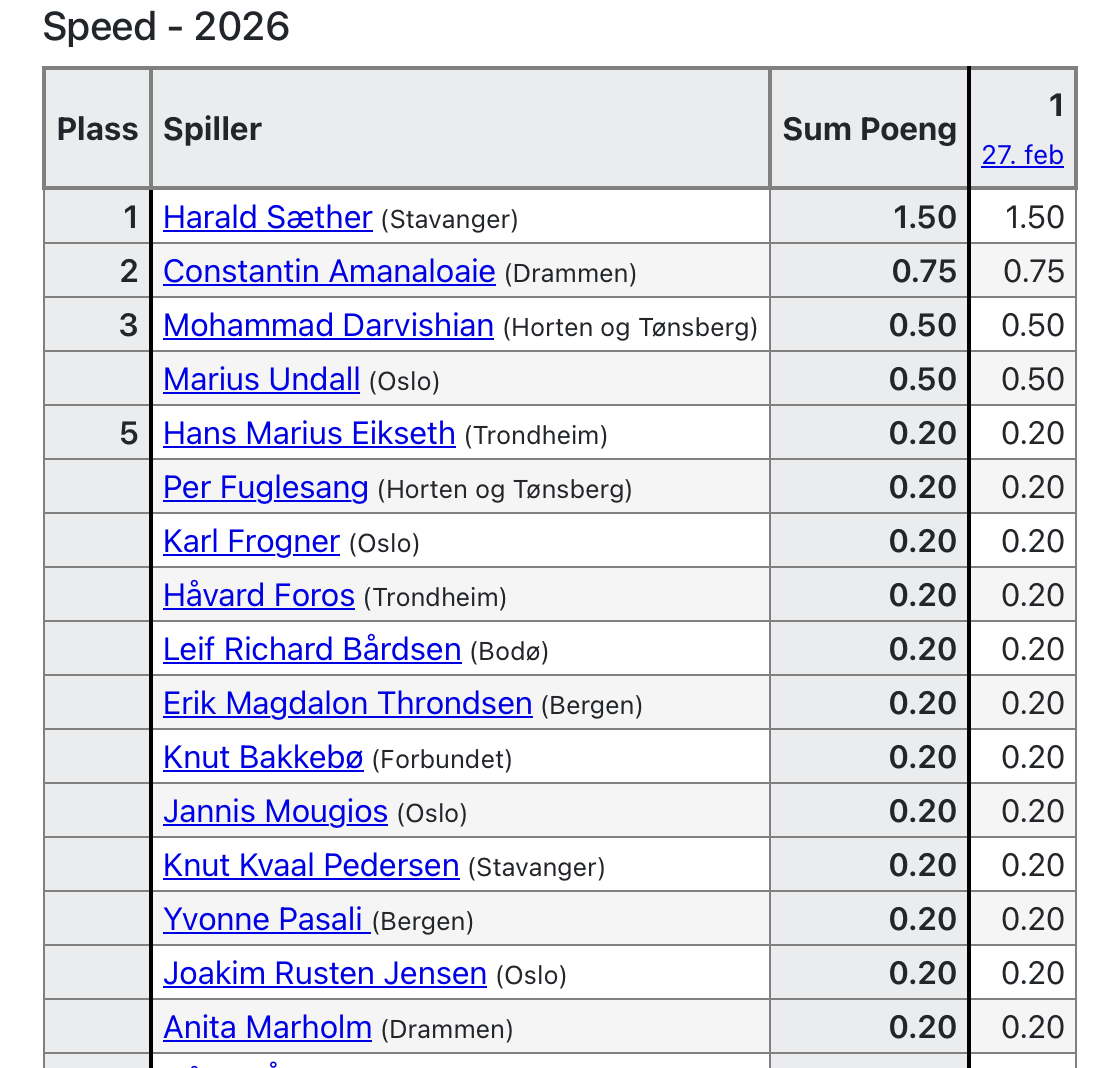Open Mohammad Darvishian's profile link
This screenshot has height=1068, width=1114.
pos(328,325)
